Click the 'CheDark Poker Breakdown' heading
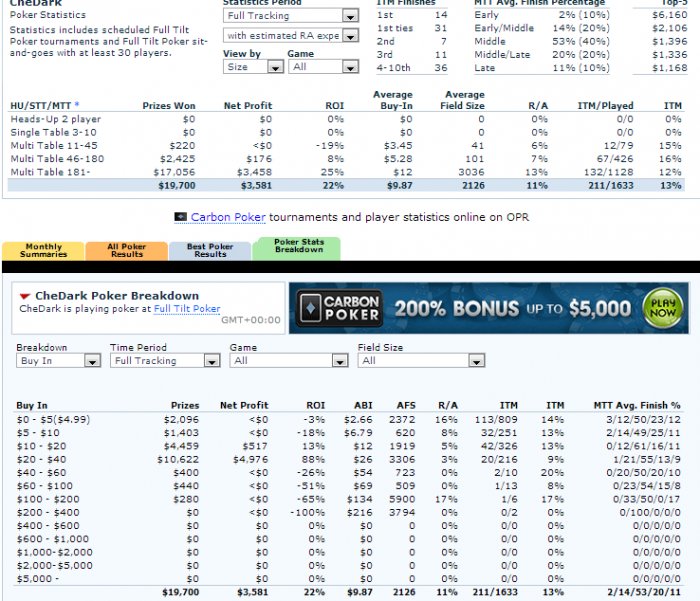The height and width of the screenshot is (601, 700). point(117,296)
